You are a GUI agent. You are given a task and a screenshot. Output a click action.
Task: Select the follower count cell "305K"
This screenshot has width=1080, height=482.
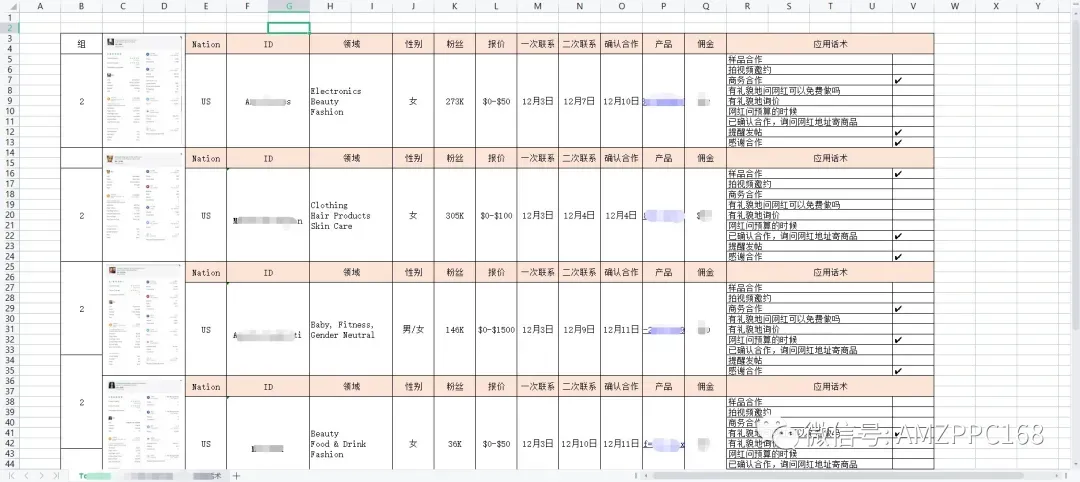[455, 216]
